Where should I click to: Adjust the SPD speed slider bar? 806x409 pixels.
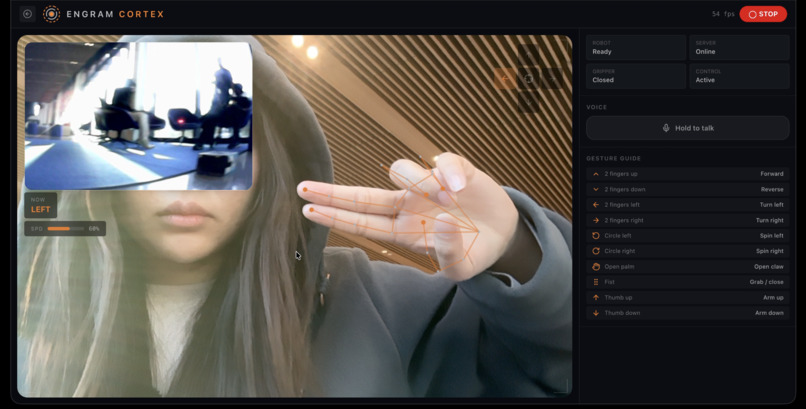[x=66, y=229]
